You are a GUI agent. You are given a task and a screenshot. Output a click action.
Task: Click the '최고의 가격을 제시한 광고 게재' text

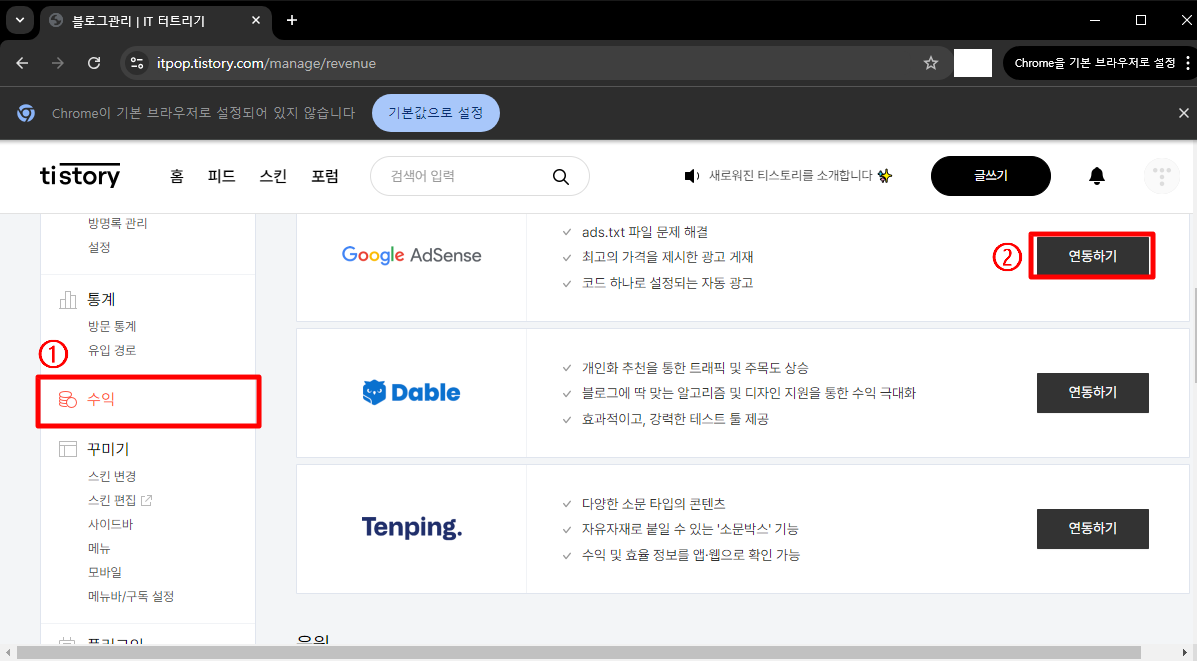click(667, 256)
